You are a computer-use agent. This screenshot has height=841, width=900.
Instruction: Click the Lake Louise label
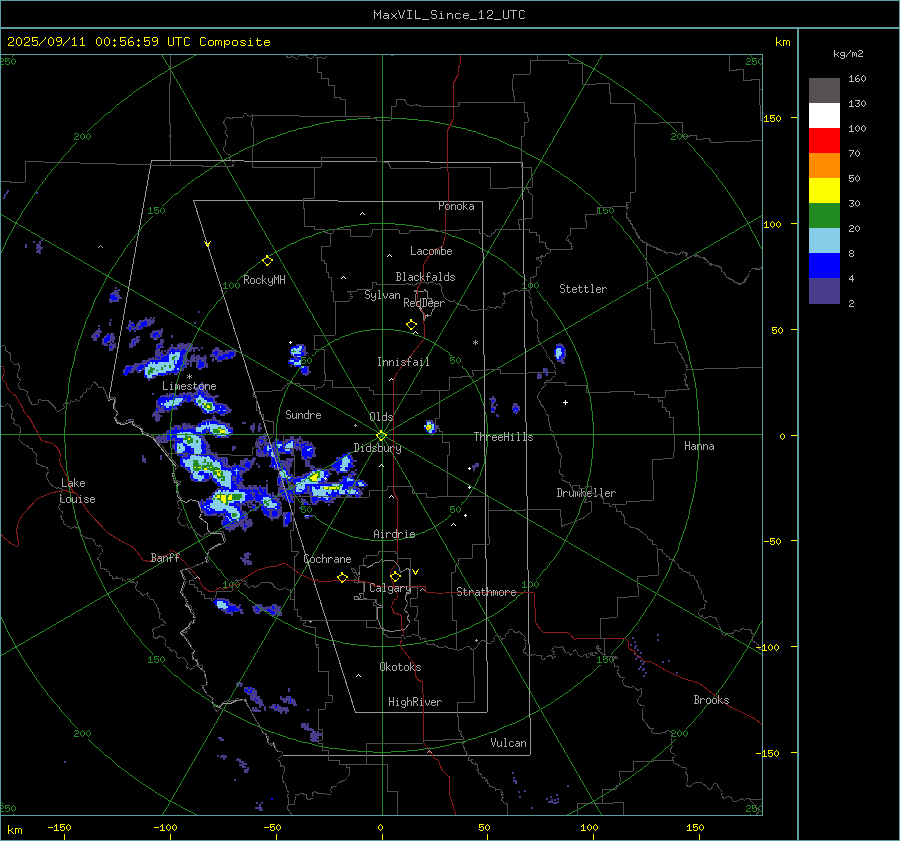point(77,491)
